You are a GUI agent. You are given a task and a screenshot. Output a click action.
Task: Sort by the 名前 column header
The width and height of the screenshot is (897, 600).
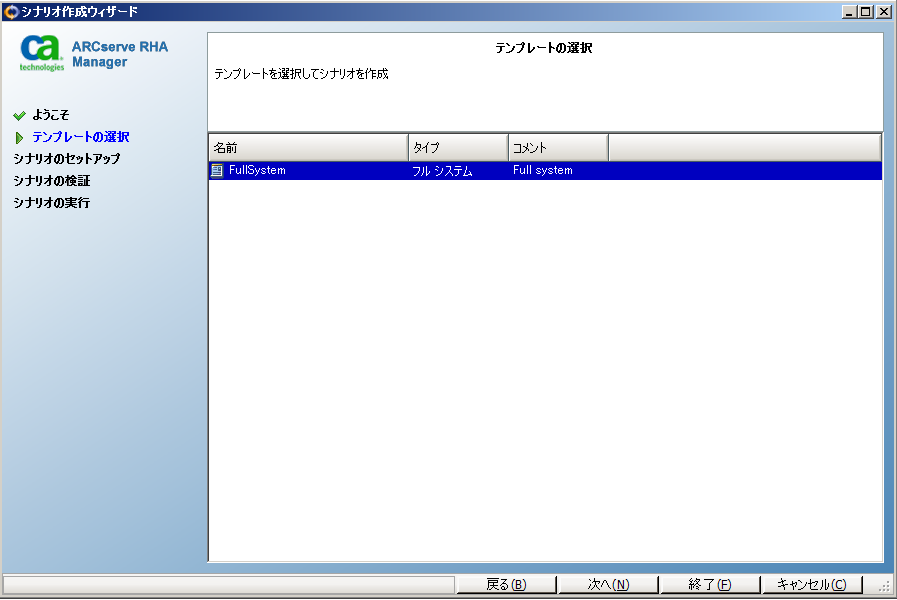[308, 148]
